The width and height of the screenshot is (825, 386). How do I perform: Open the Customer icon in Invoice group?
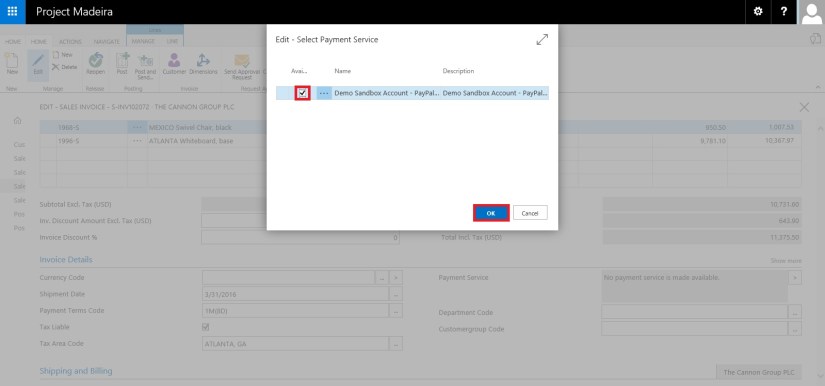(x=174, y=64)
